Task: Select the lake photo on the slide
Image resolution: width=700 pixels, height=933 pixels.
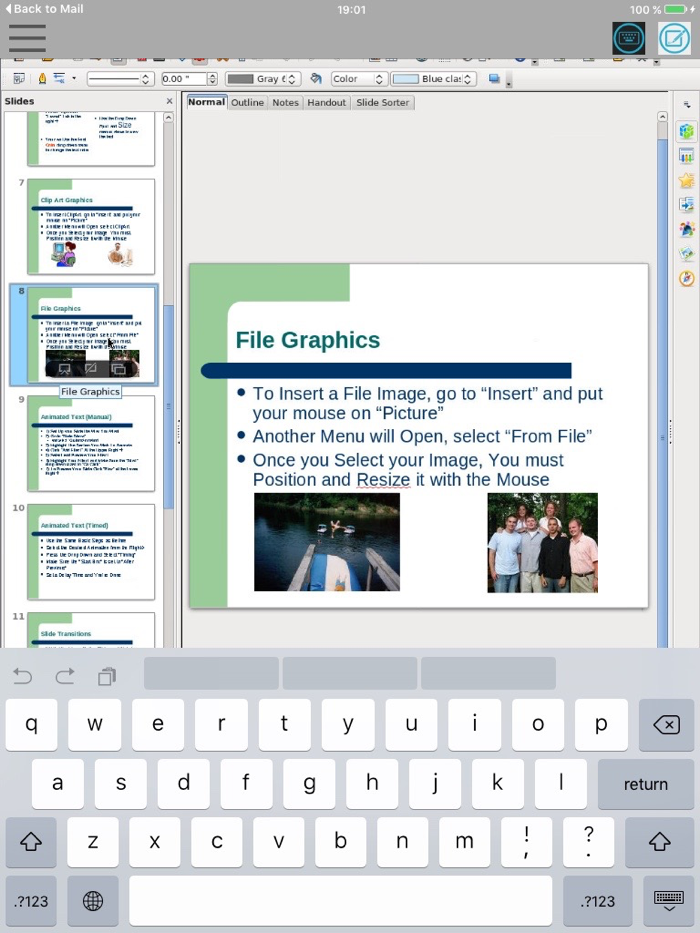Action: (327, 541)
